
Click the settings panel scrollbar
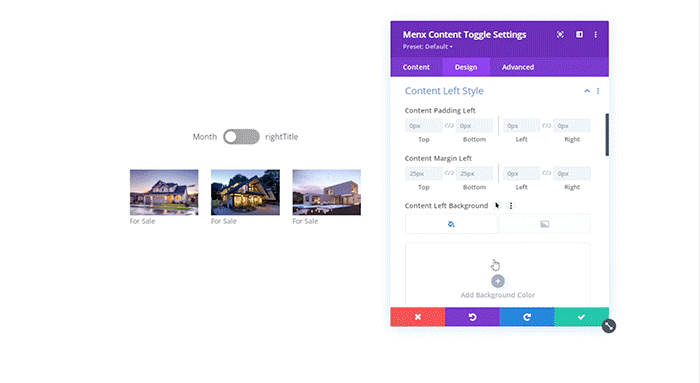(x=607, y=135)
